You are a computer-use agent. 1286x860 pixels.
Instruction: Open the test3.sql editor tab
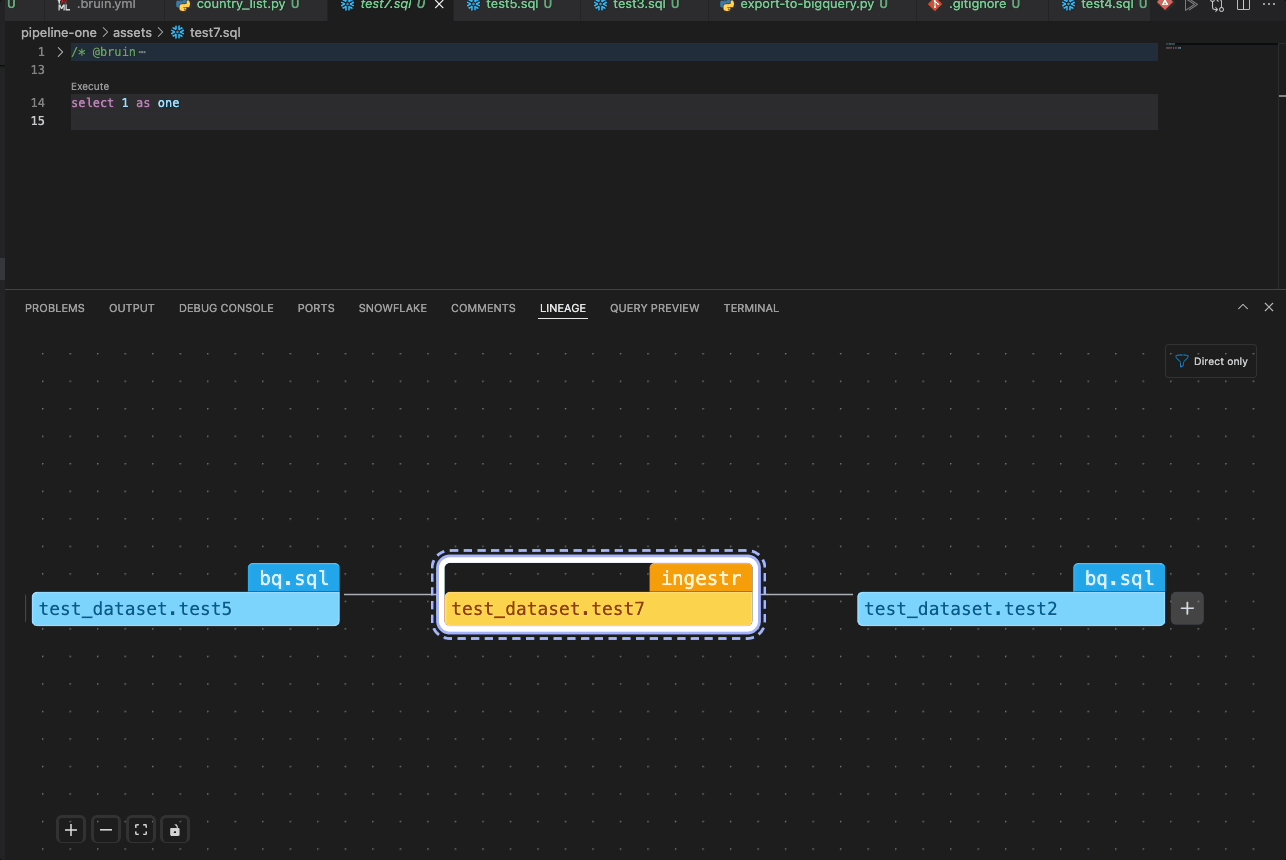(644, 6)
